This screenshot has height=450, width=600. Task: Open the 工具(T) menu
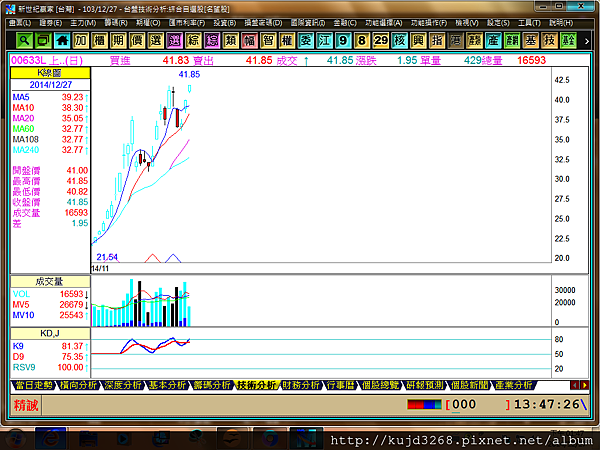tap(529, 23)
